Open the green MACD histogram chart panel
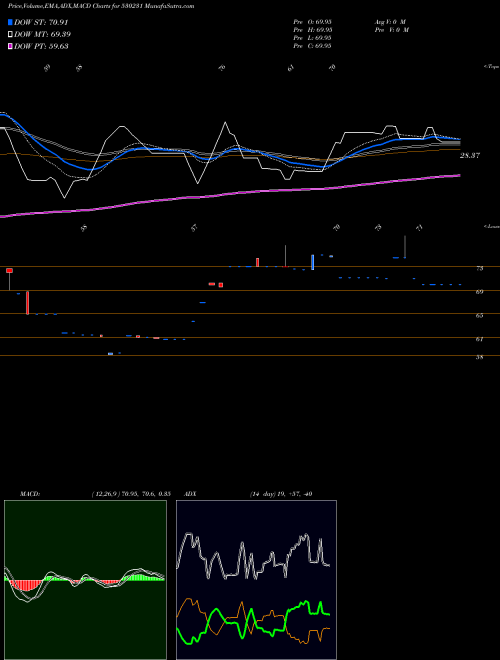This screenshot has height=660, width=500. click(85, 580)
